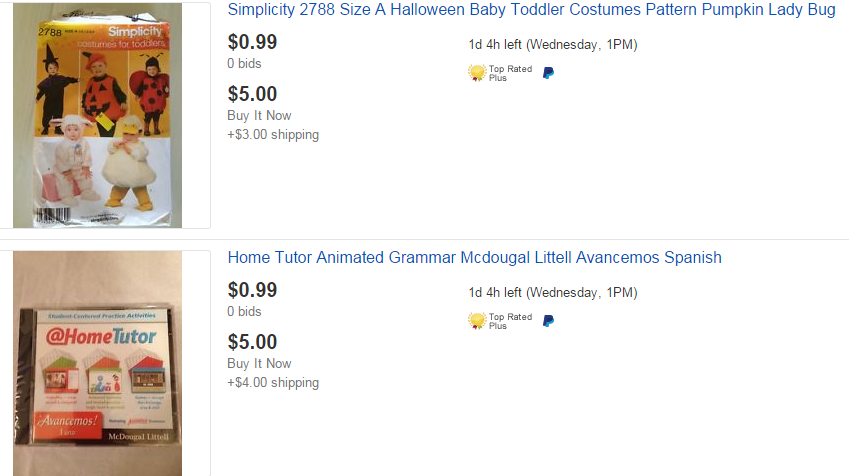Click the PayPal icon on Simplicity 2788 listing
This screenshot has height=476, width=849.
point(548,73)
